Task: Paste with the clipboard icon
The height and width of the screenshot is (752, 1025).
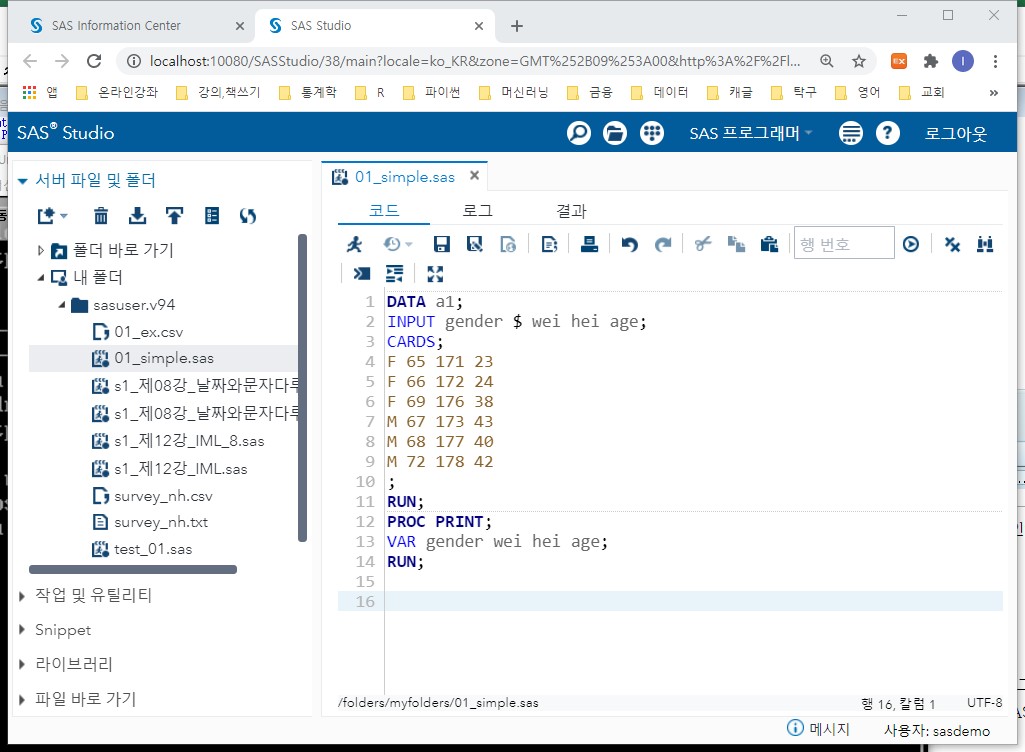Action: (769, 245)
